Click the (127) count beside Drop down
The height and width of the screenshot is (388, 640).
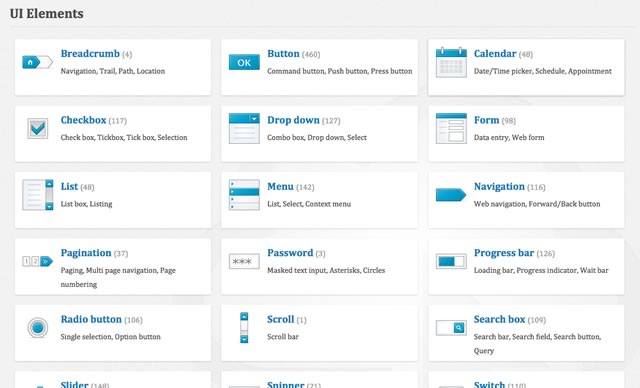coord(331,121)
